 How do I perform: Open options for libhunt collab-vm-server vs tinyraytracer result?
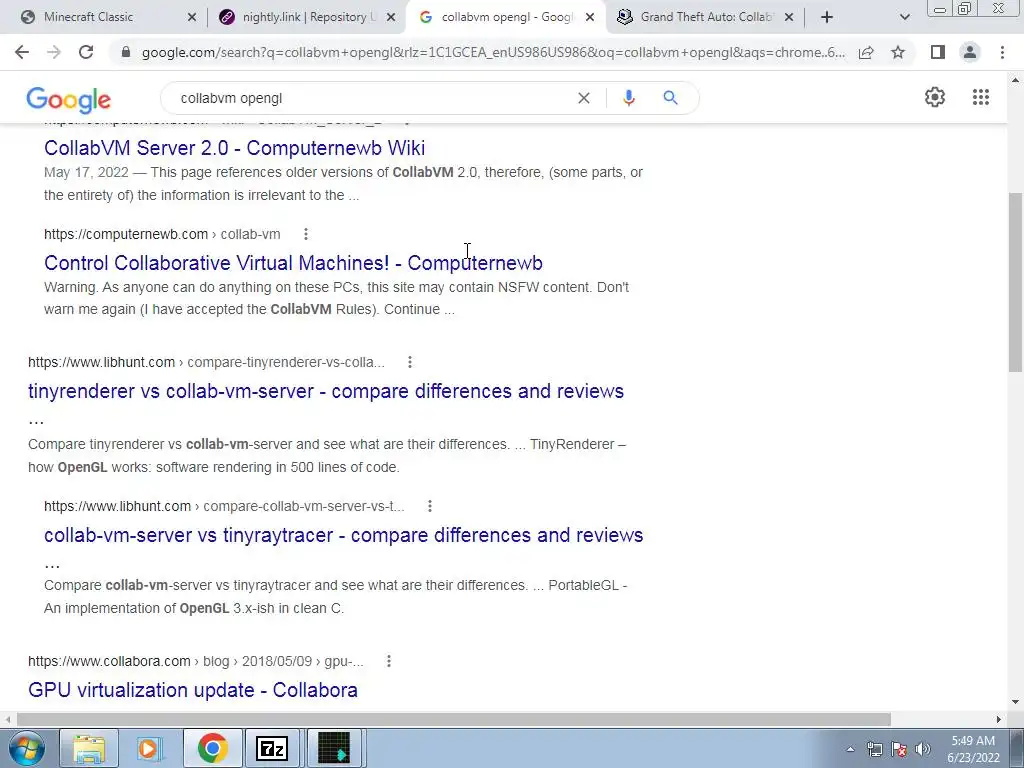point(429,506)
